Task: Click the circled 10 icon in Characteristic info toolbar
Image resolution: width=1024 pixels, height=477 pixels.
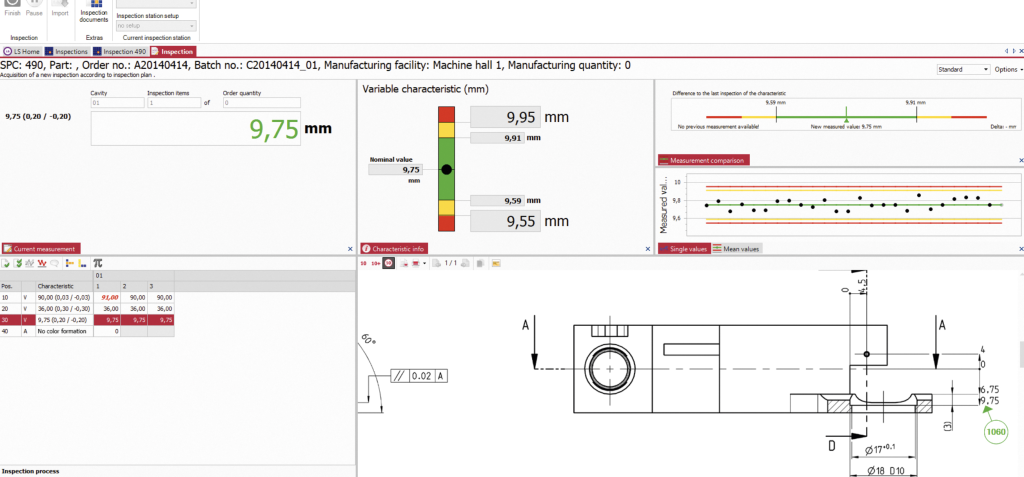Action: [x=388, y=263]
